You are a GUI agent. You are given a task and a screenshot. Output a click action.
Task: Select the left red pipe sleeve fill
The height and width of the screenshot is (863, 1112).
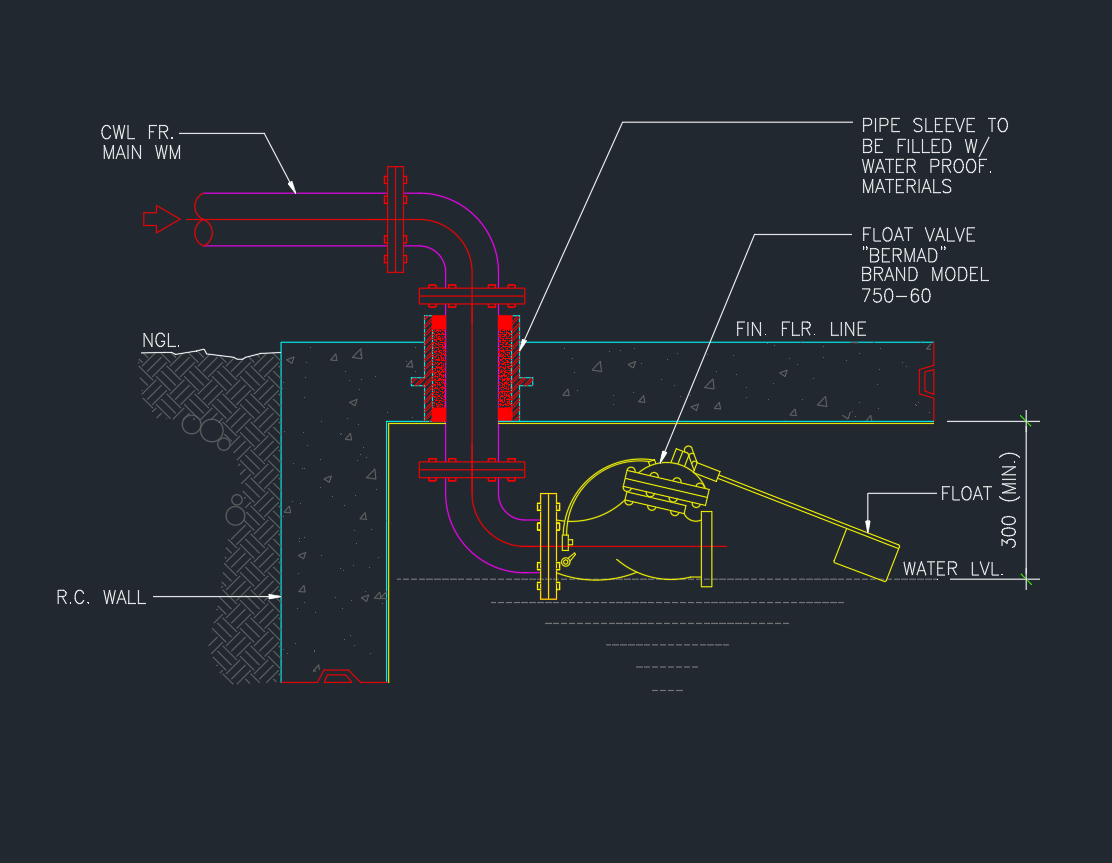pos(437,369)
